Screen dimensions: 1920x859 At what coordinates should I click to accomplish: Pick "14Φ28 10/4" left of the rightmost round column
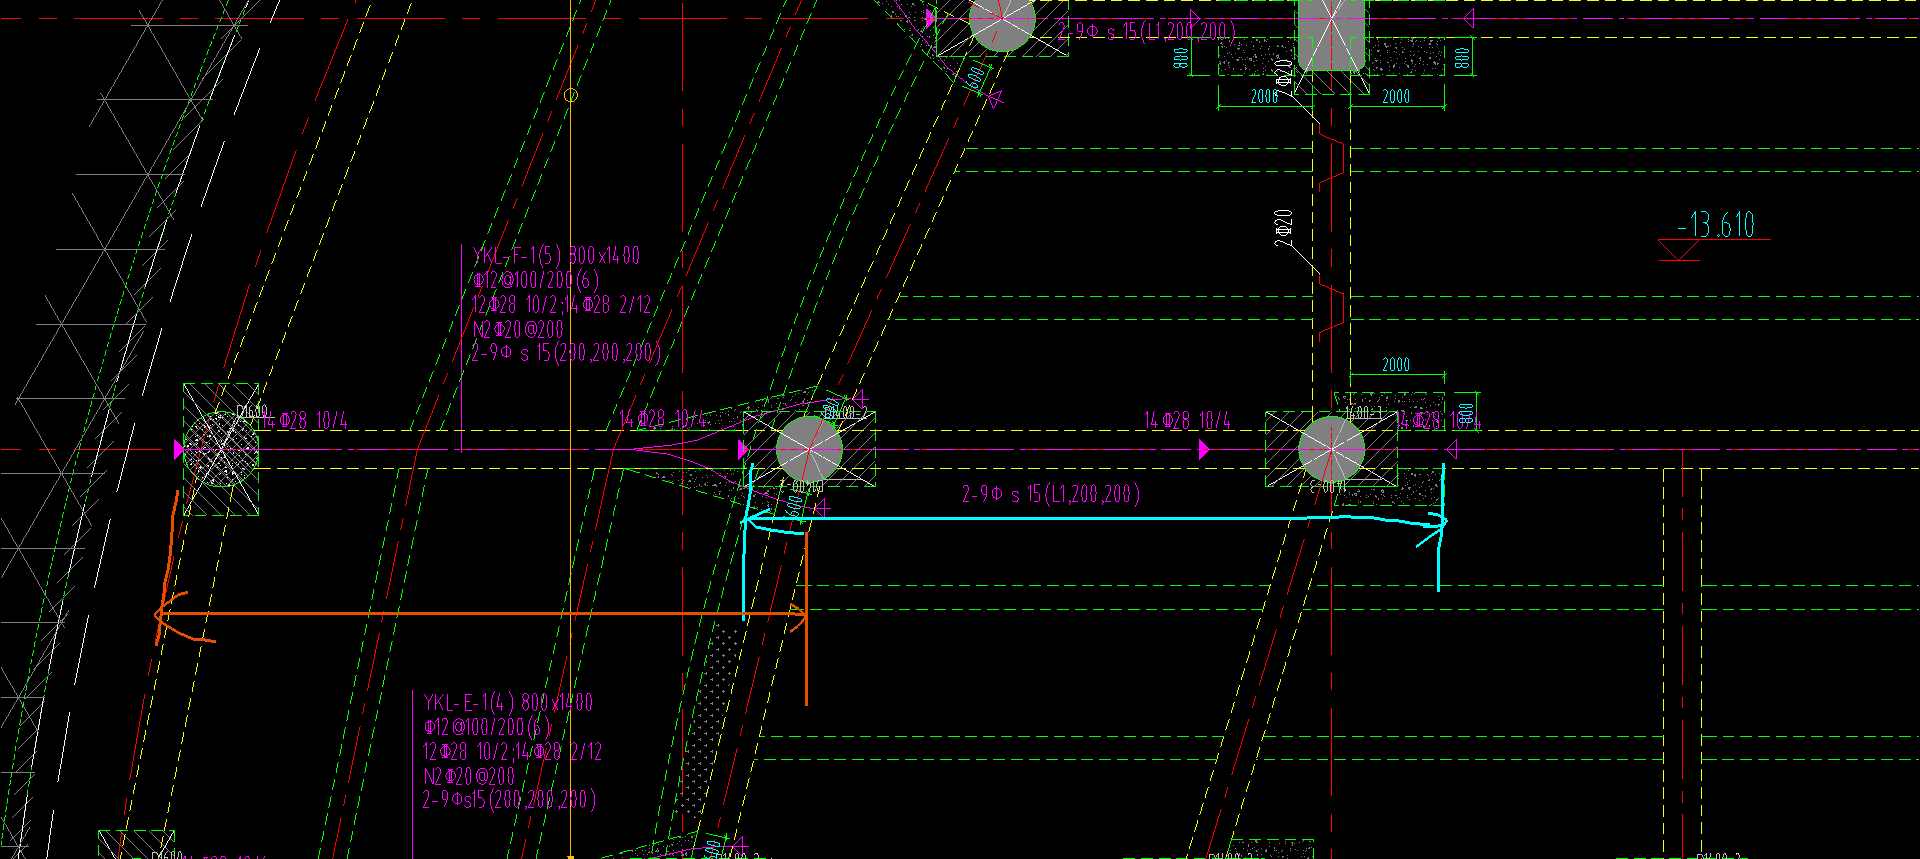[x=1188, y=421]
